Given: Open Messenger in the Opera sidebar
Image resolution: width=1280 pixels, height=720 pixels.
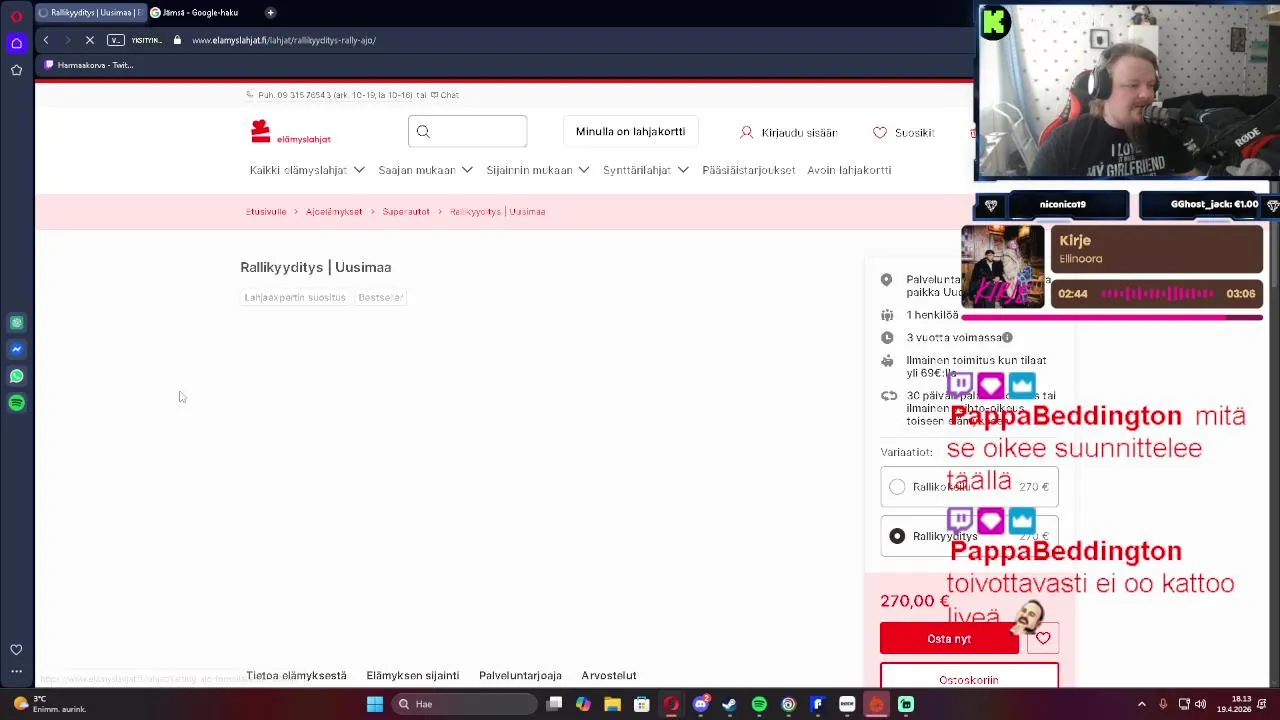Looking at the screenshot, I should [x=17, y=349].
